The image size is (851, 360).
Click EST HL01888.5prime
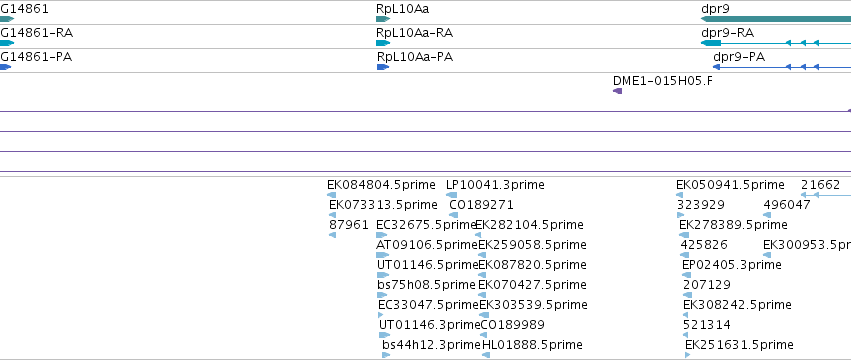pos(532,346)
